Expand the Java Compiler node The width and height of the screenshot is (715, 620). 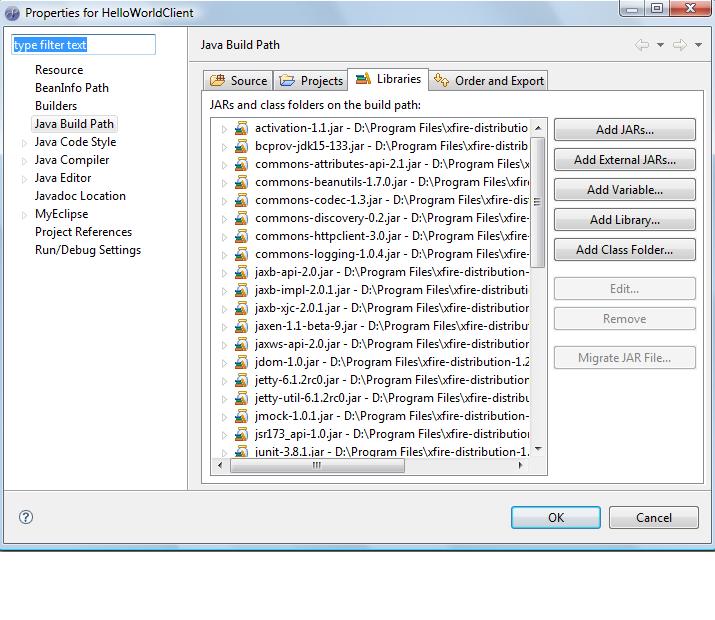point(25,161)
